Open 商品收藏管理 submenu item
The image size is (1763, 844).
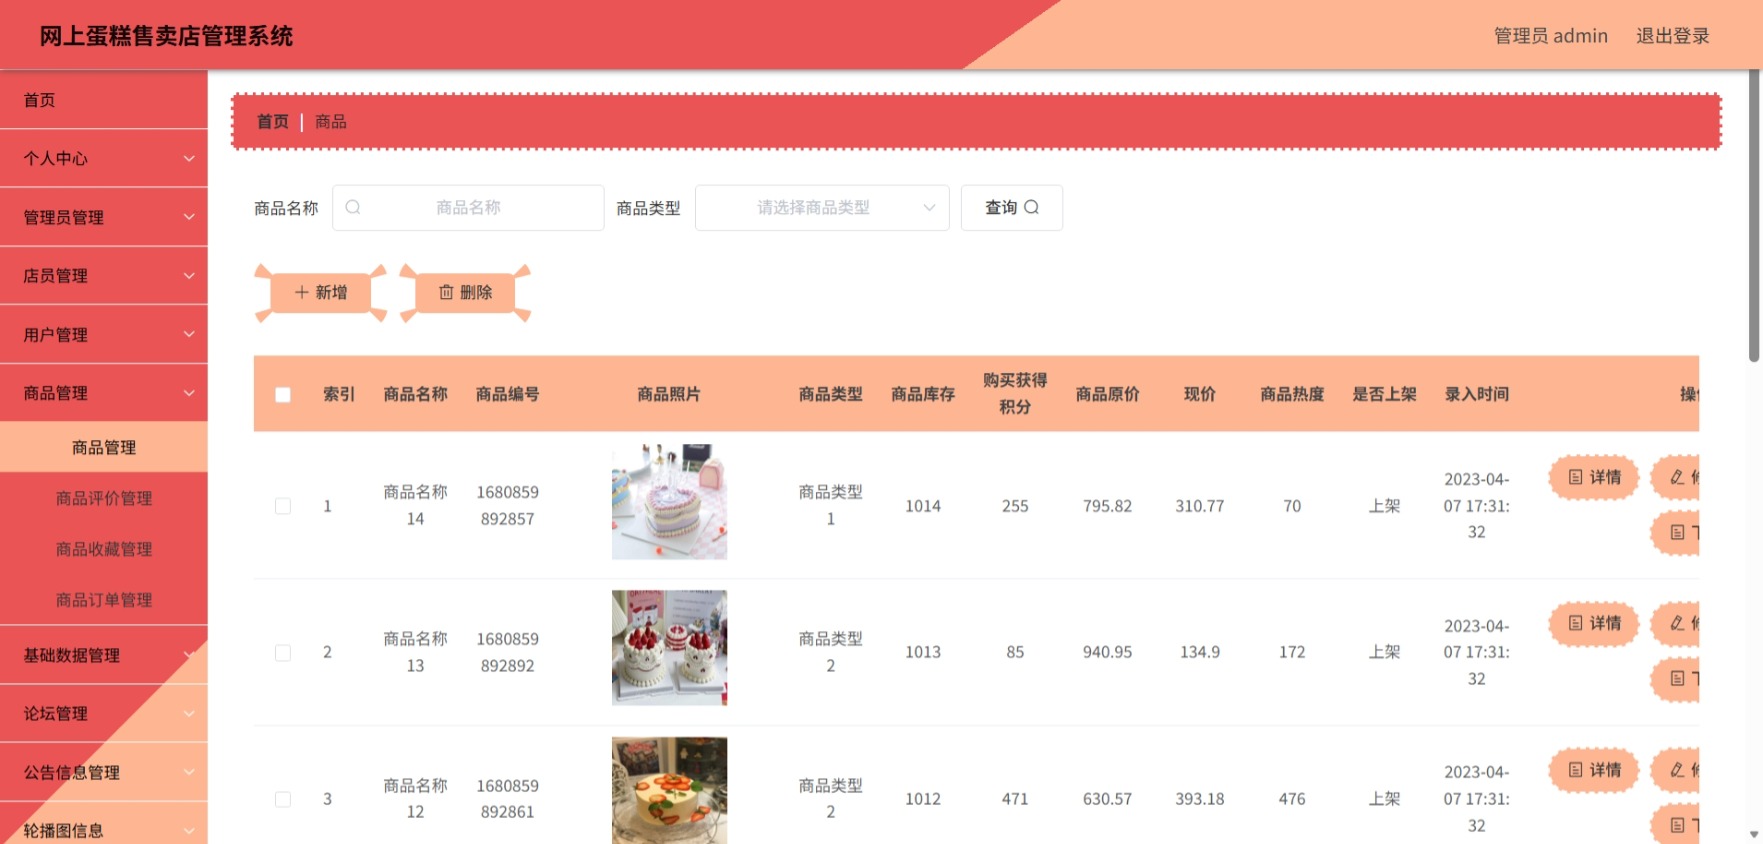(104, 549)
